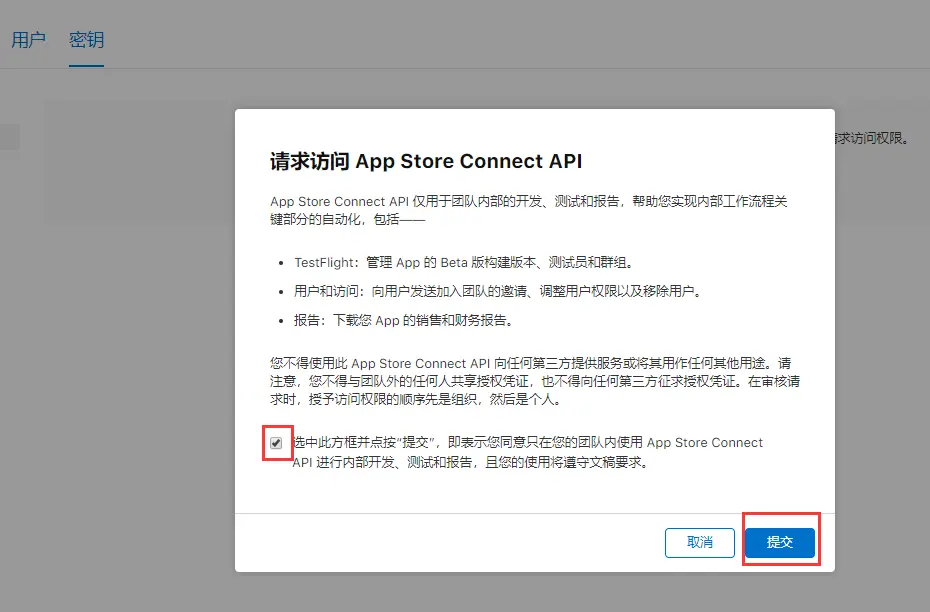Click the TestFlight bullet line
The height and width of the screenshot is (612, 930).
(464, 262)
